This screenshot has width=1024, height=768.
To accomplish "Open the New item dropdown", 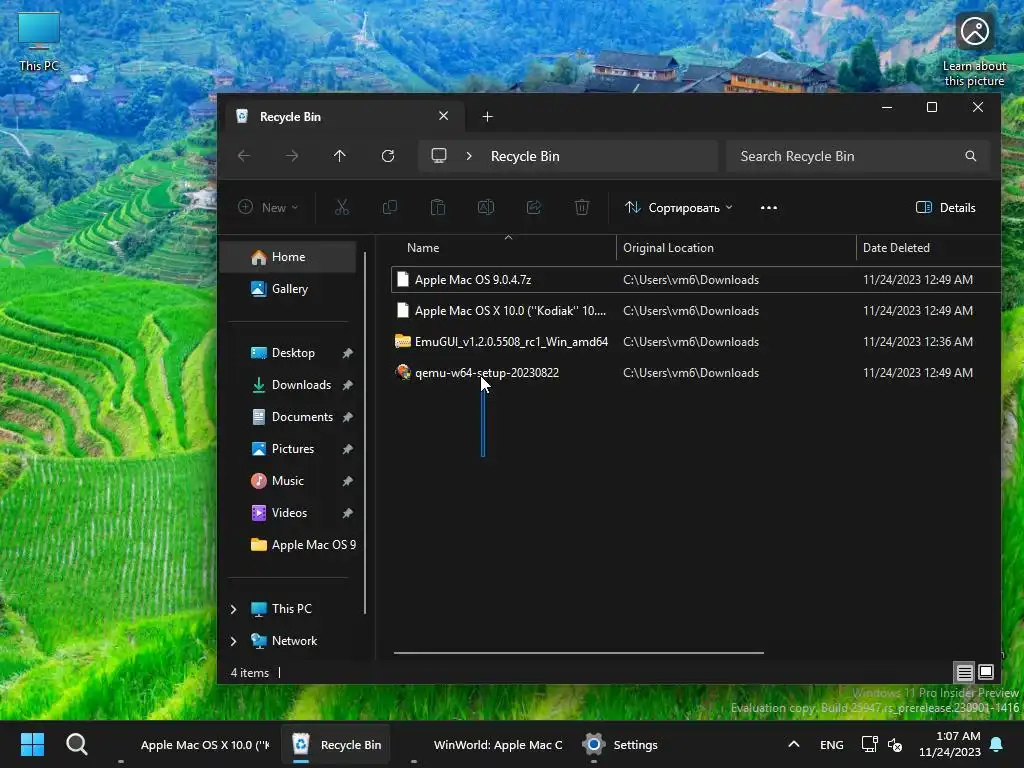I will click(268, 208).
